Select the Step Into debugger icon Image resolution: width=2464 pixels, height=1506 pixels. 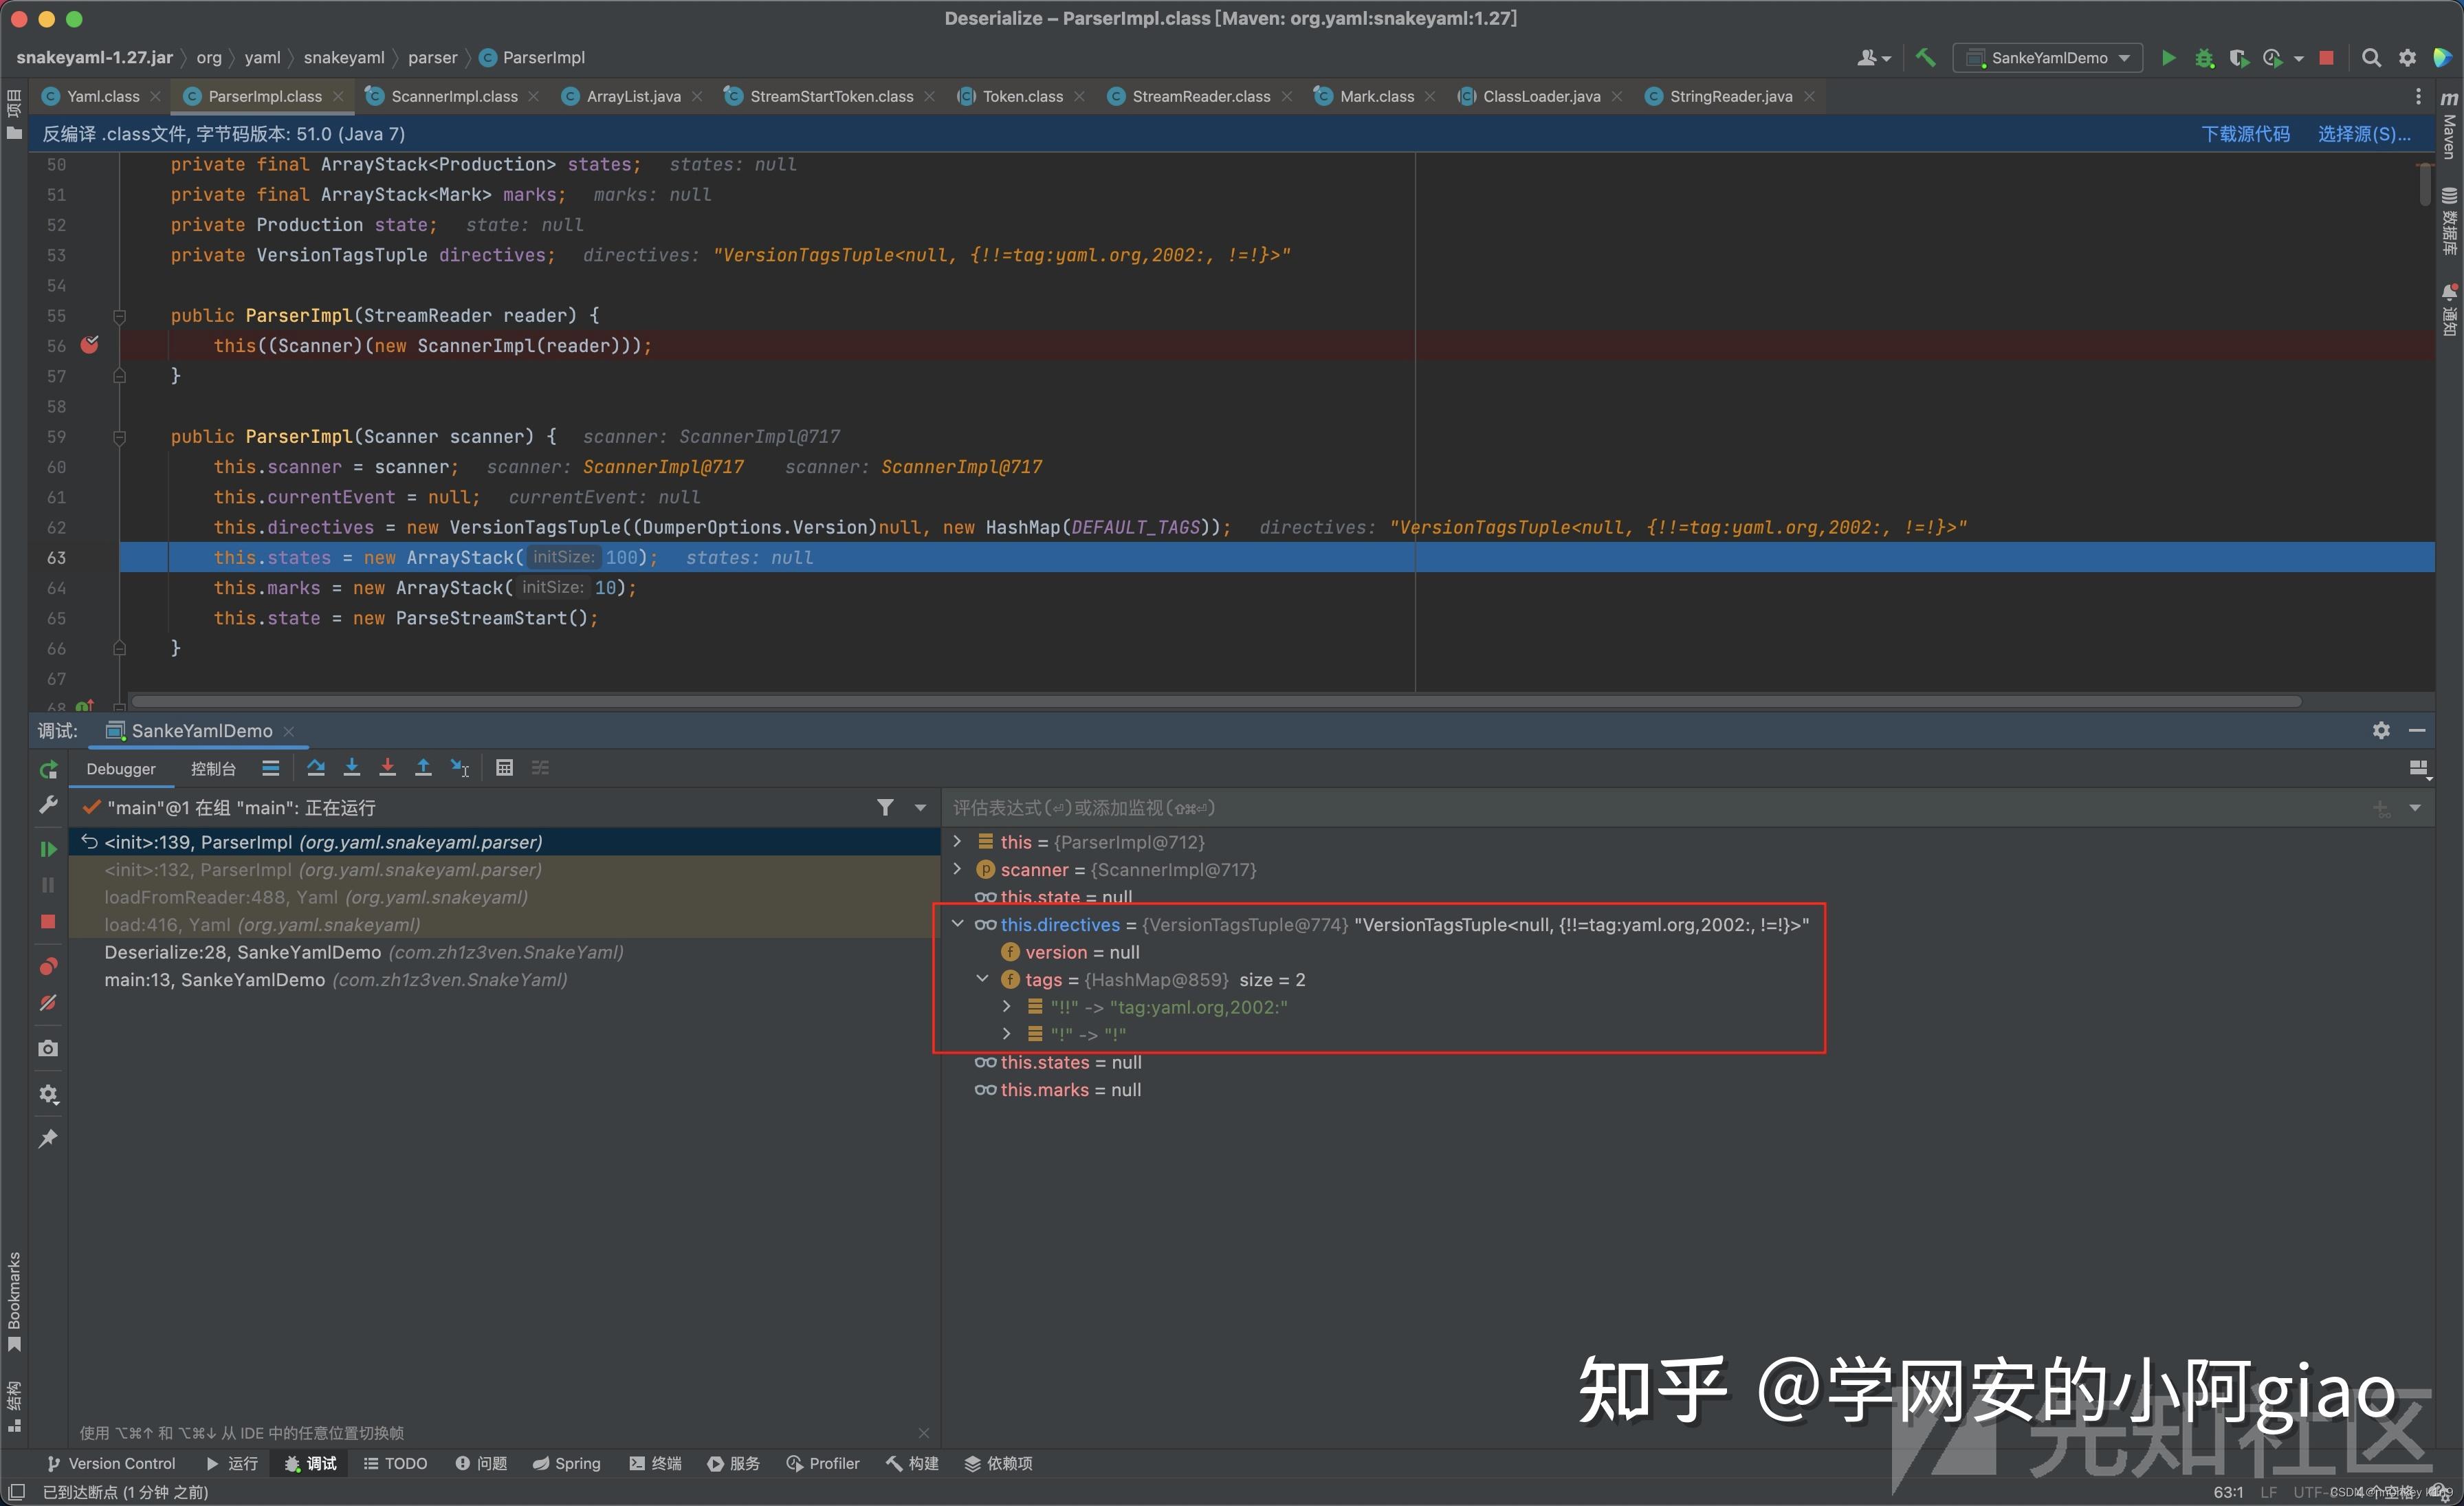352,768
